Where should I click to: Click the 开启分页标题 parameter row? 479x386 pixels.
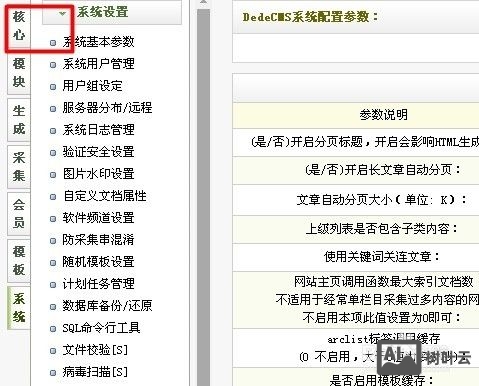(x=356, y=142)
